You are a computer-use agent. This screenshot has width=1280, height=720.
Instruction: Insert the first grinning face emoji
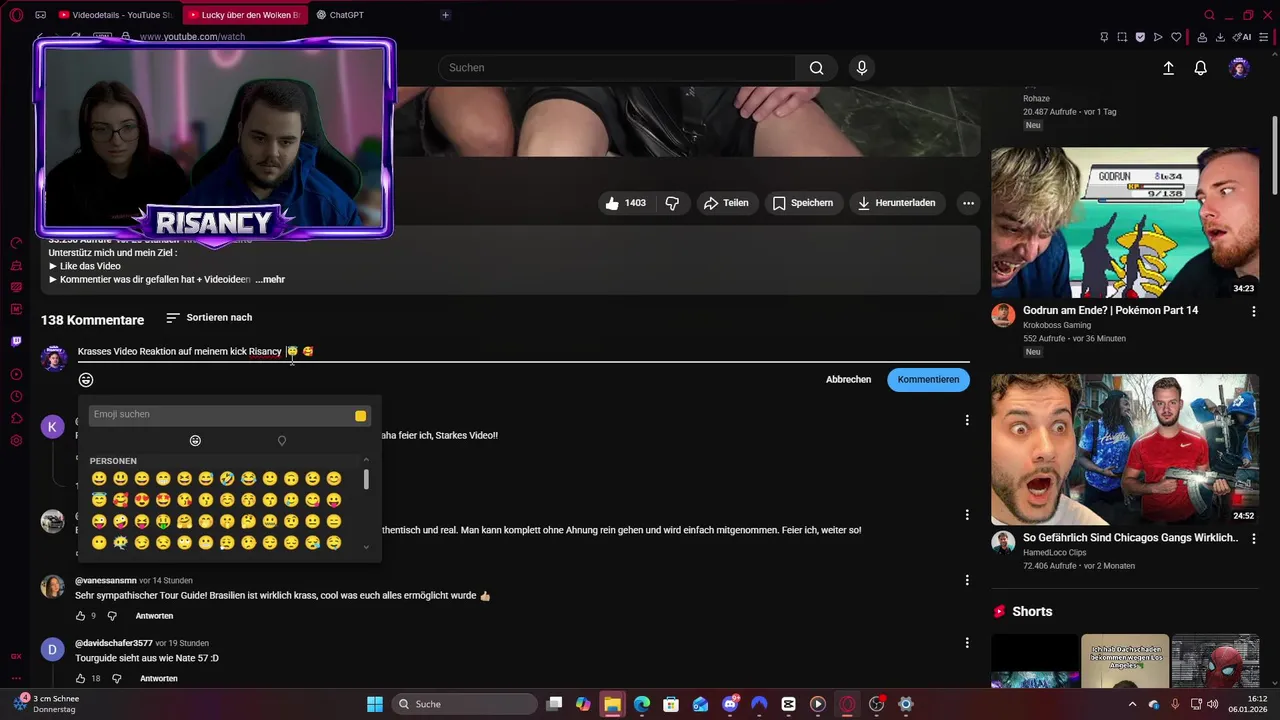98,479
